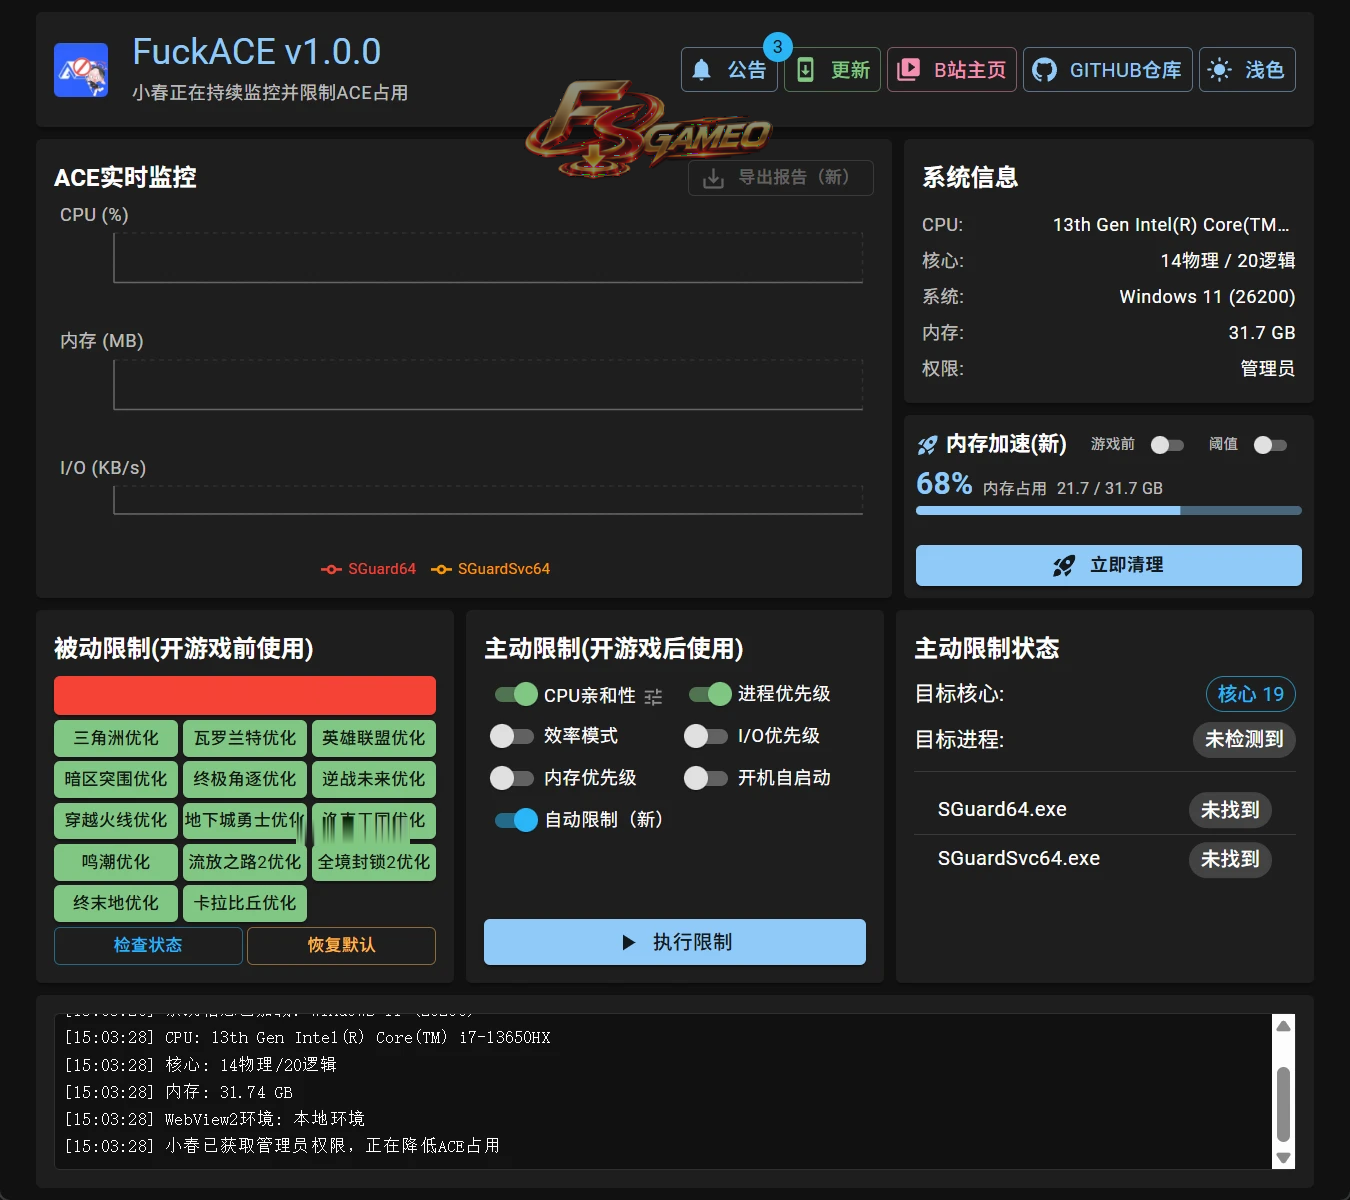Click the log line containing i7-13650HX
This screenshot has width=1350, height=1200.
(x=308, y=1038)
